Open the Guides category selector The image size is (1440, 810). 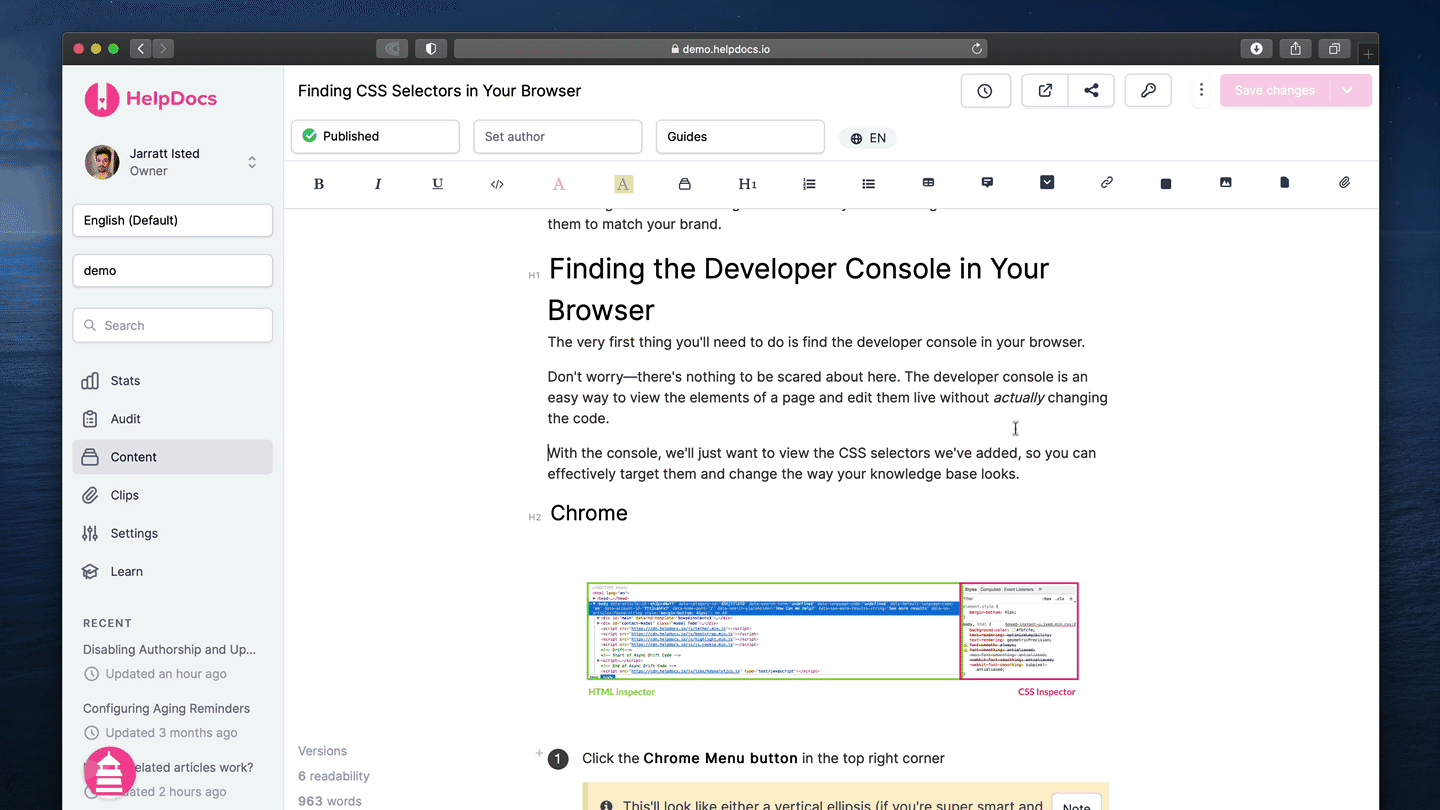740,136
